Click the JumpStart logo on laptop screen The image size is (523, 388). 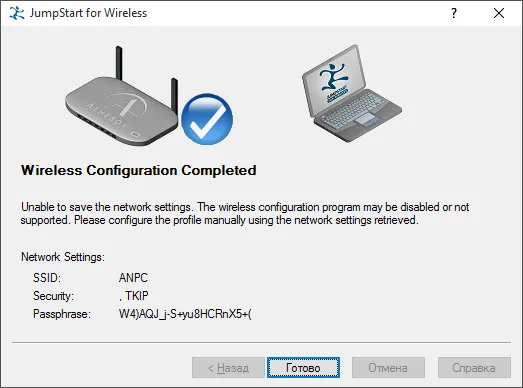point(334,81)
